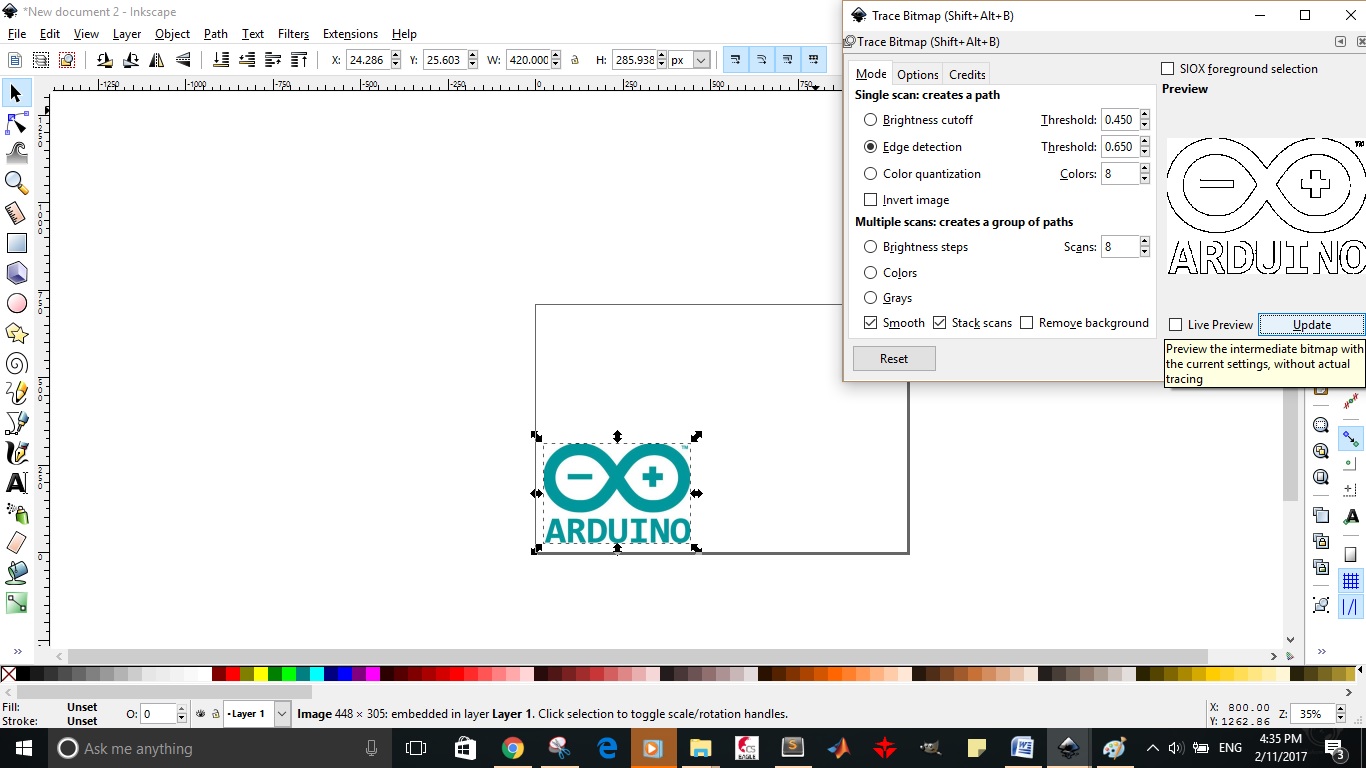Viewport: 1366px width, 768px height.
Task: Adjust the Brightness cutoff threshold stepper
Action: pyautogui.click(x=1144, y=120)
